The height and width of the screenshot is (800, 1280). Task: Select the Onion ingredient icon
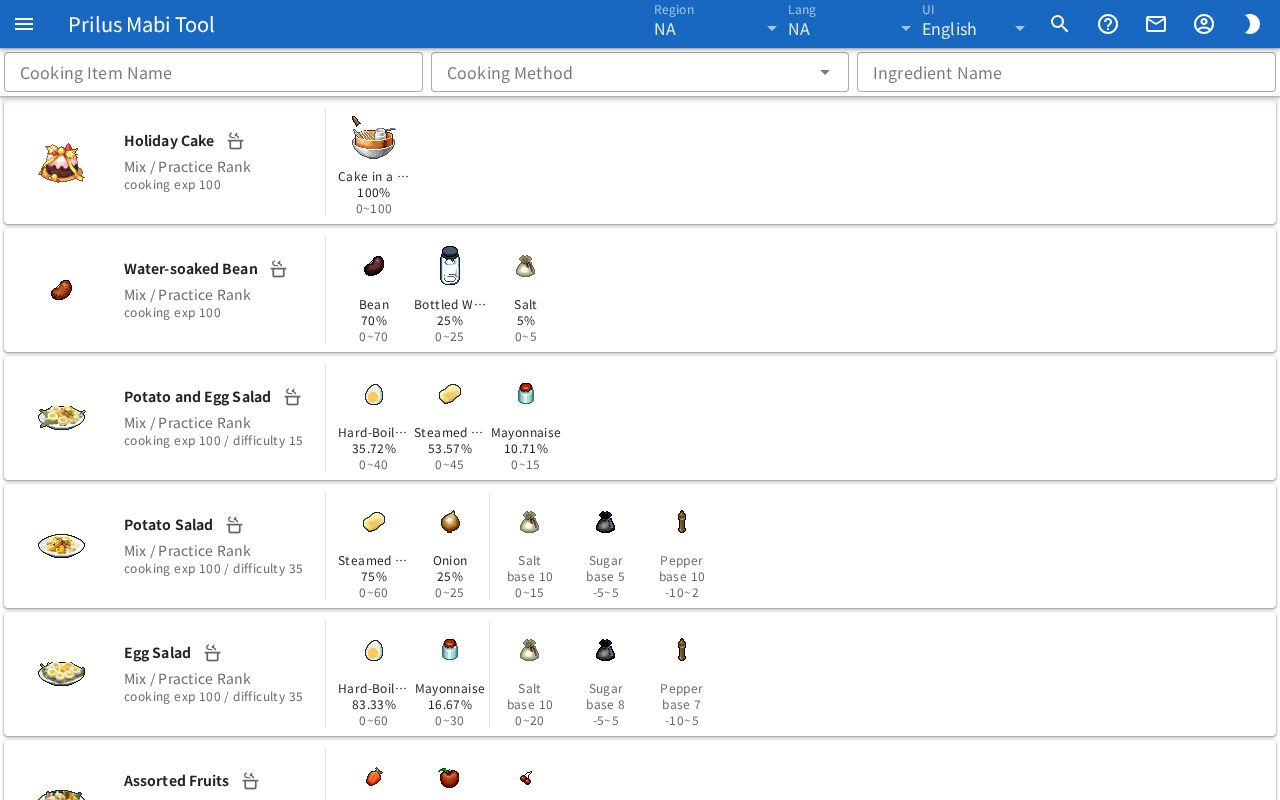450,522
